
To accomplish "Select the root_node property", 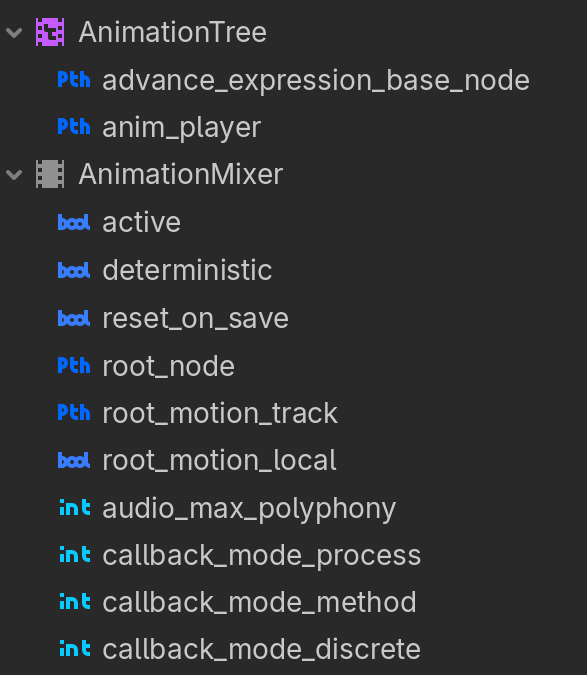I will (168, 366).
